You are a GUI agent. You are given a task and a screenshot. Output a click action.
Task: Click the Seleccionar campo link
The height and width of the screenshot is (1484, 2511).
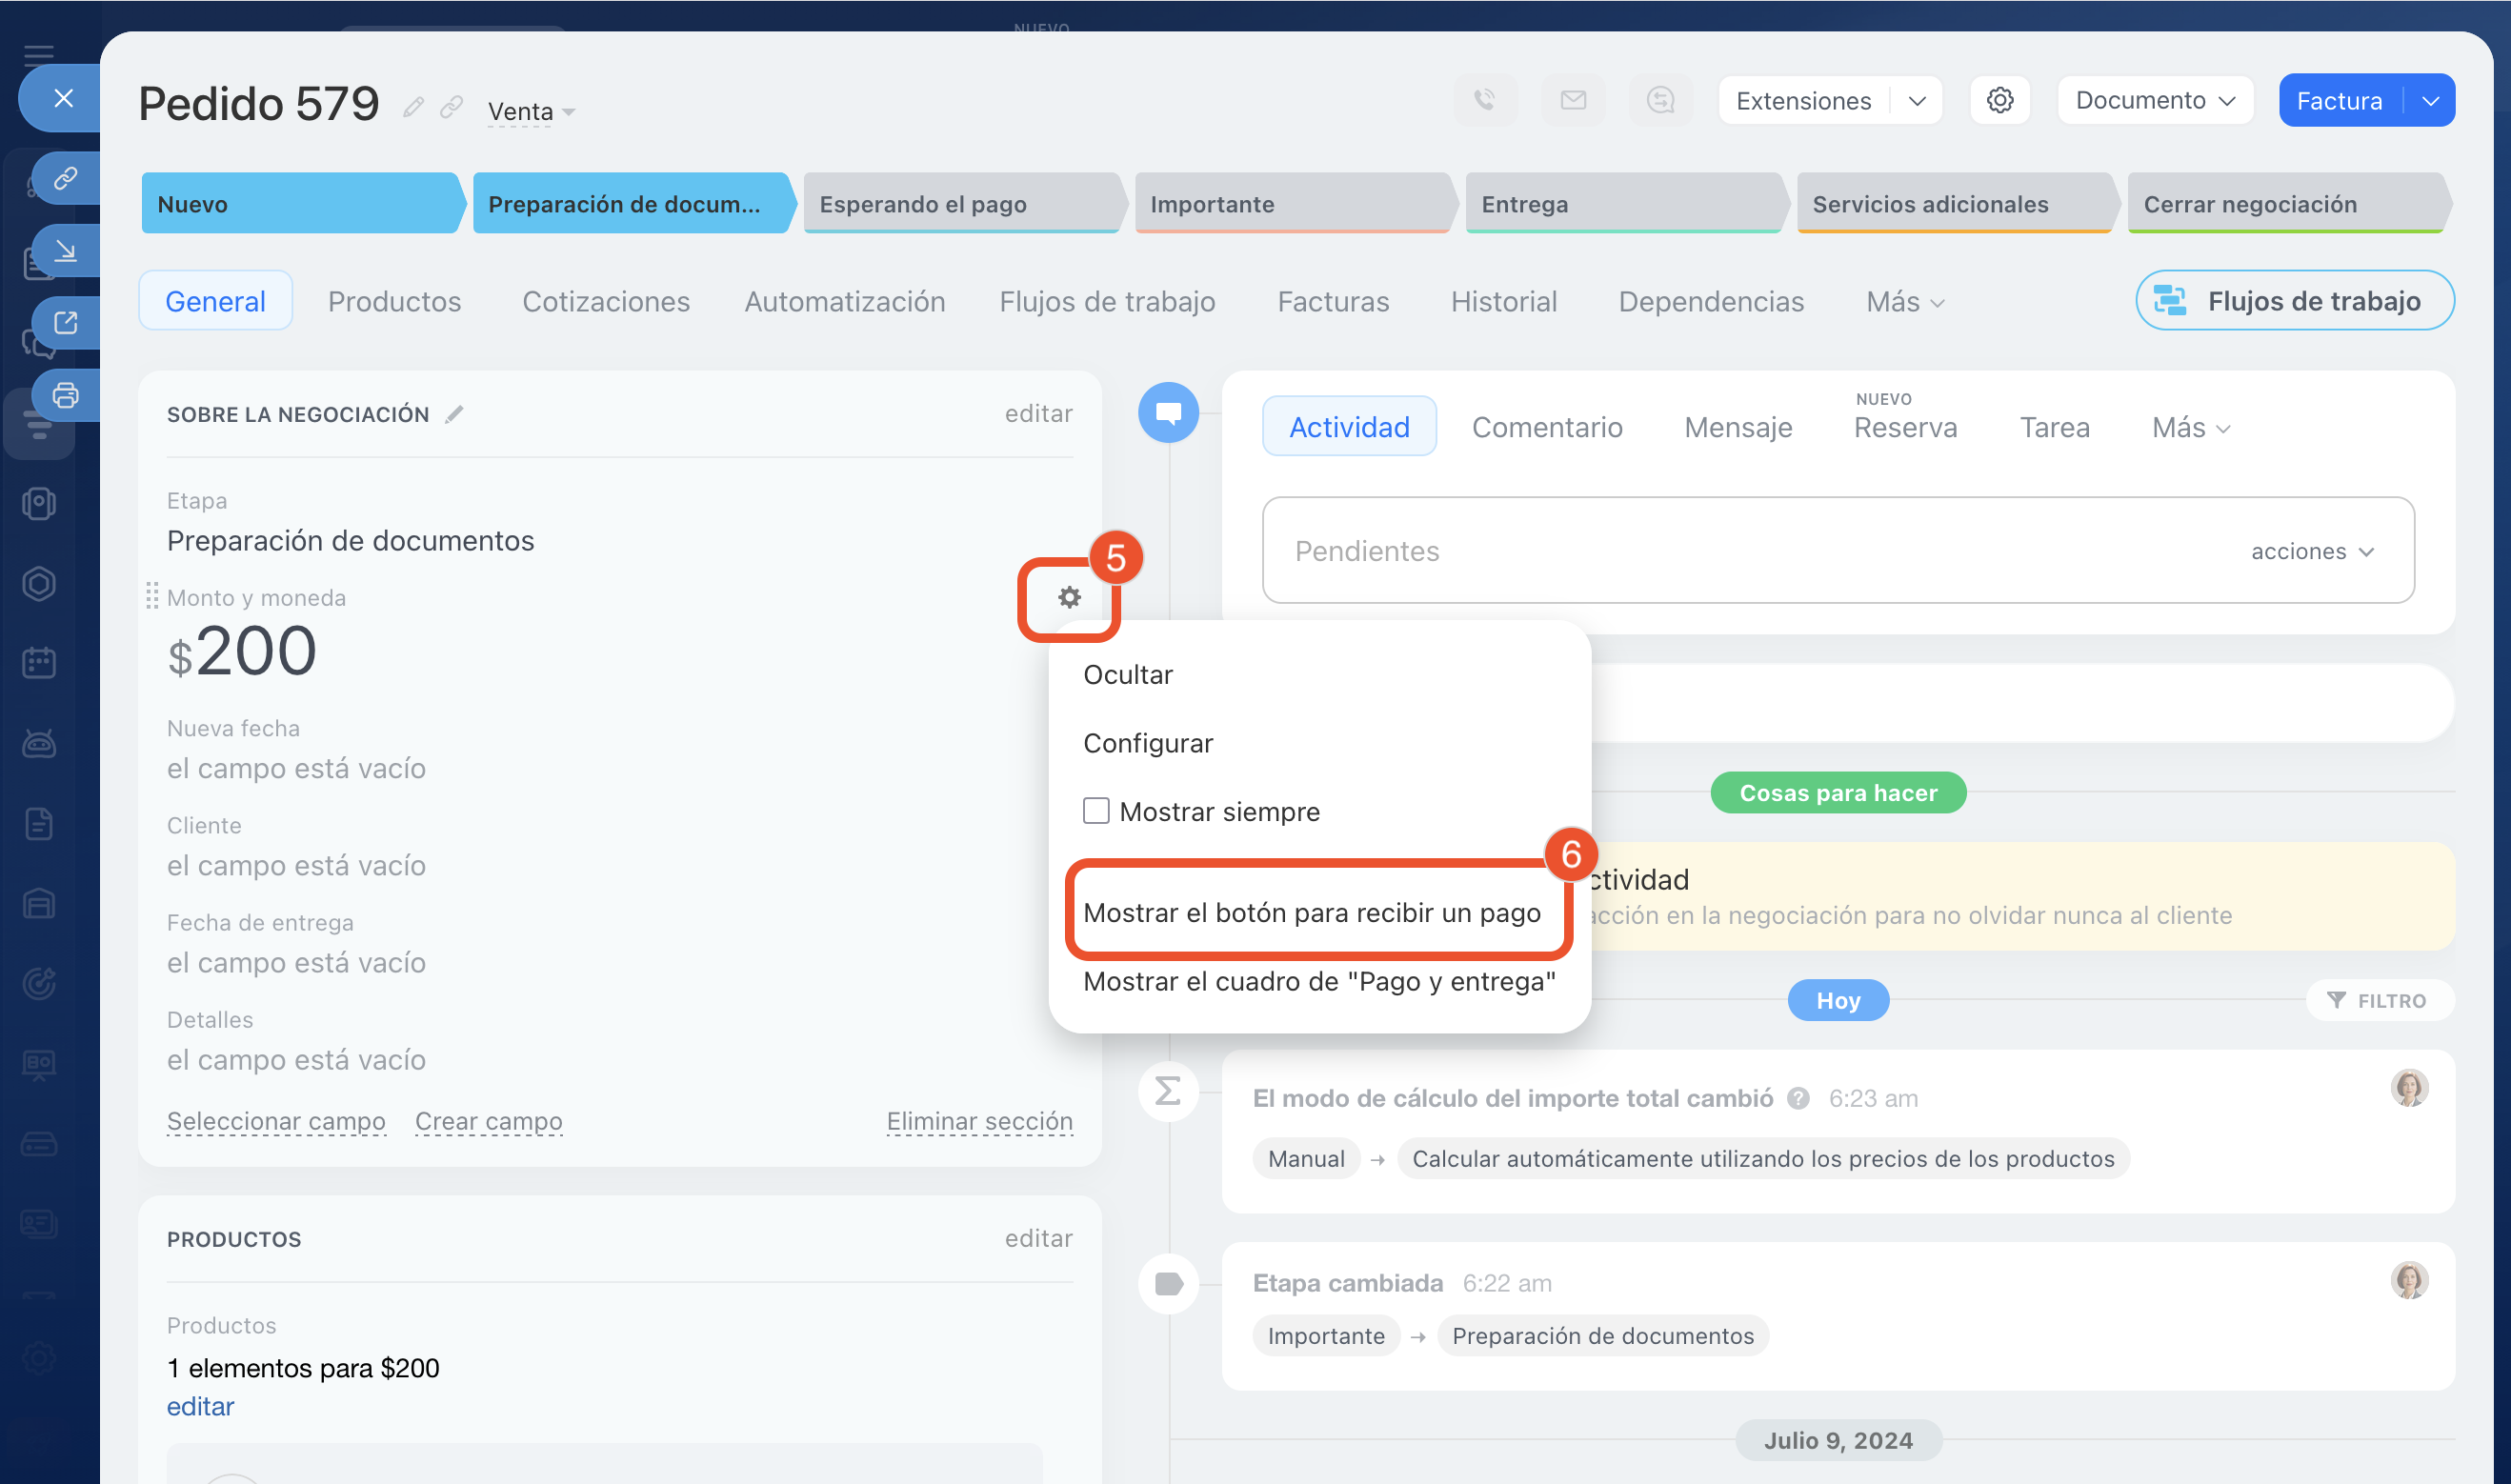click(x=276, y=1121)
